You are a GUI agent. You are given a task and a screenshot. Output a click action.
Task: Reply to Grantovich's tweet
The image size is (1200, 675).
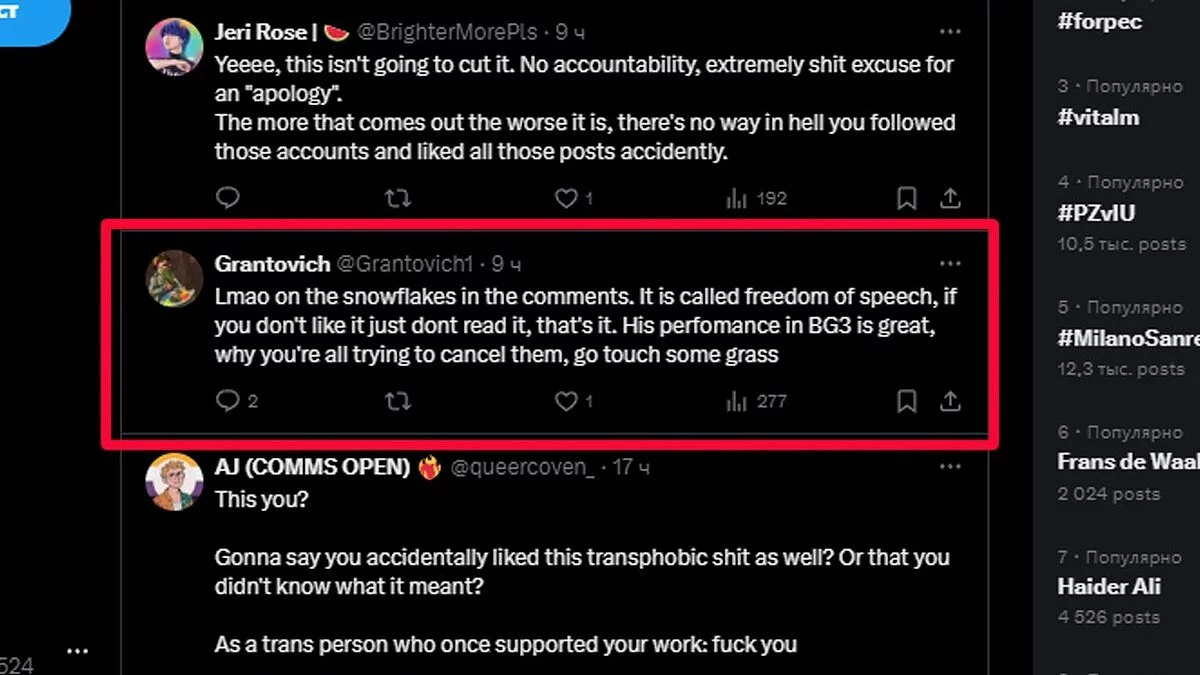(228, 402)
